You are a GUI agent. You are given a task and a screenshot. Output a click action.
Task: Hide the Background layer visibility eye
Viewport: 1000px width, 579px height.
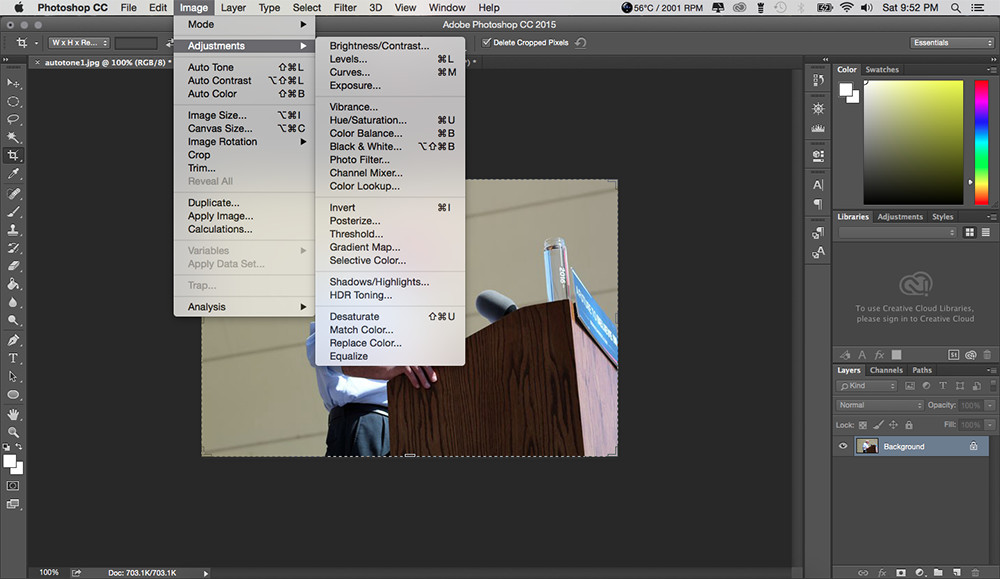tap(843, 446)
